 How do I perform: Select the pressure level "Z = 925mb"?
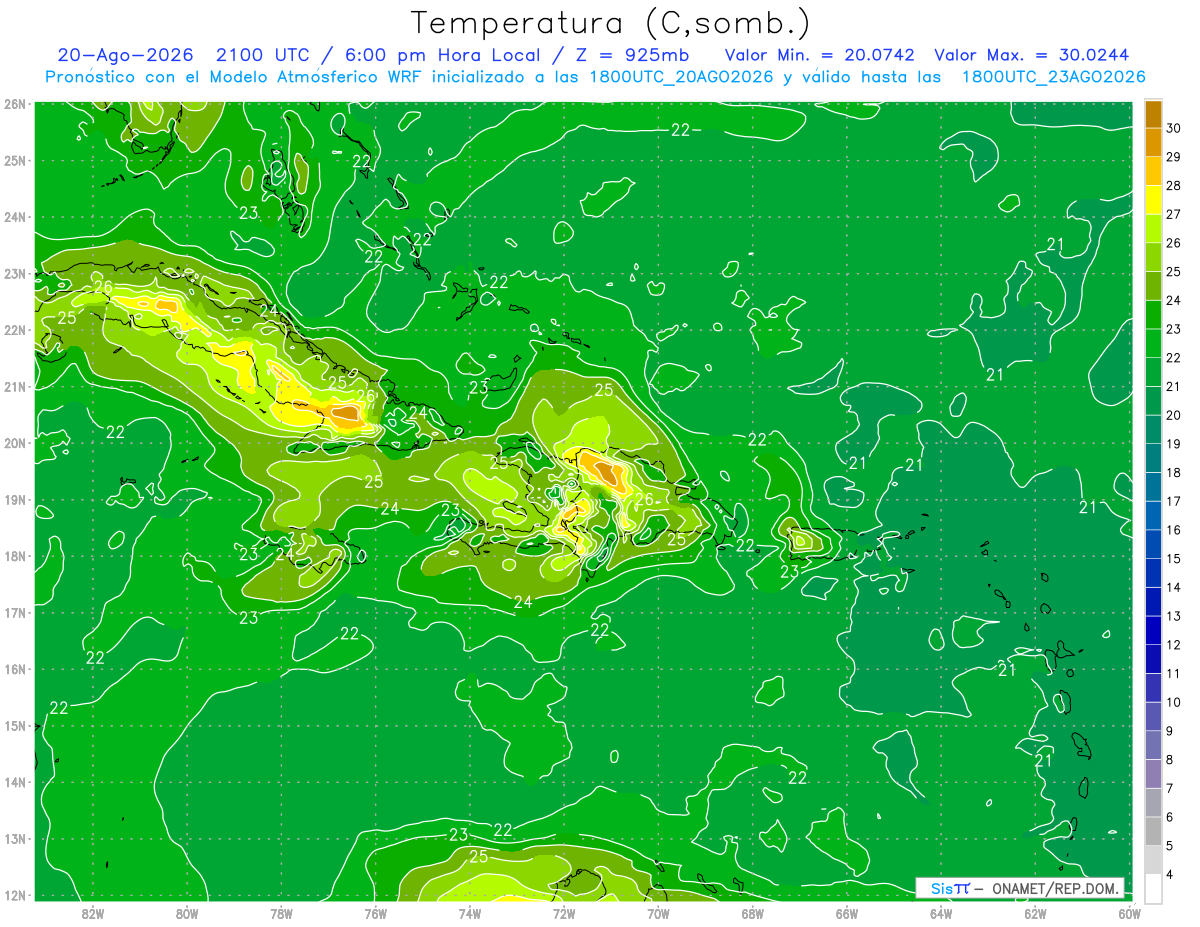[x=632, y=55]
